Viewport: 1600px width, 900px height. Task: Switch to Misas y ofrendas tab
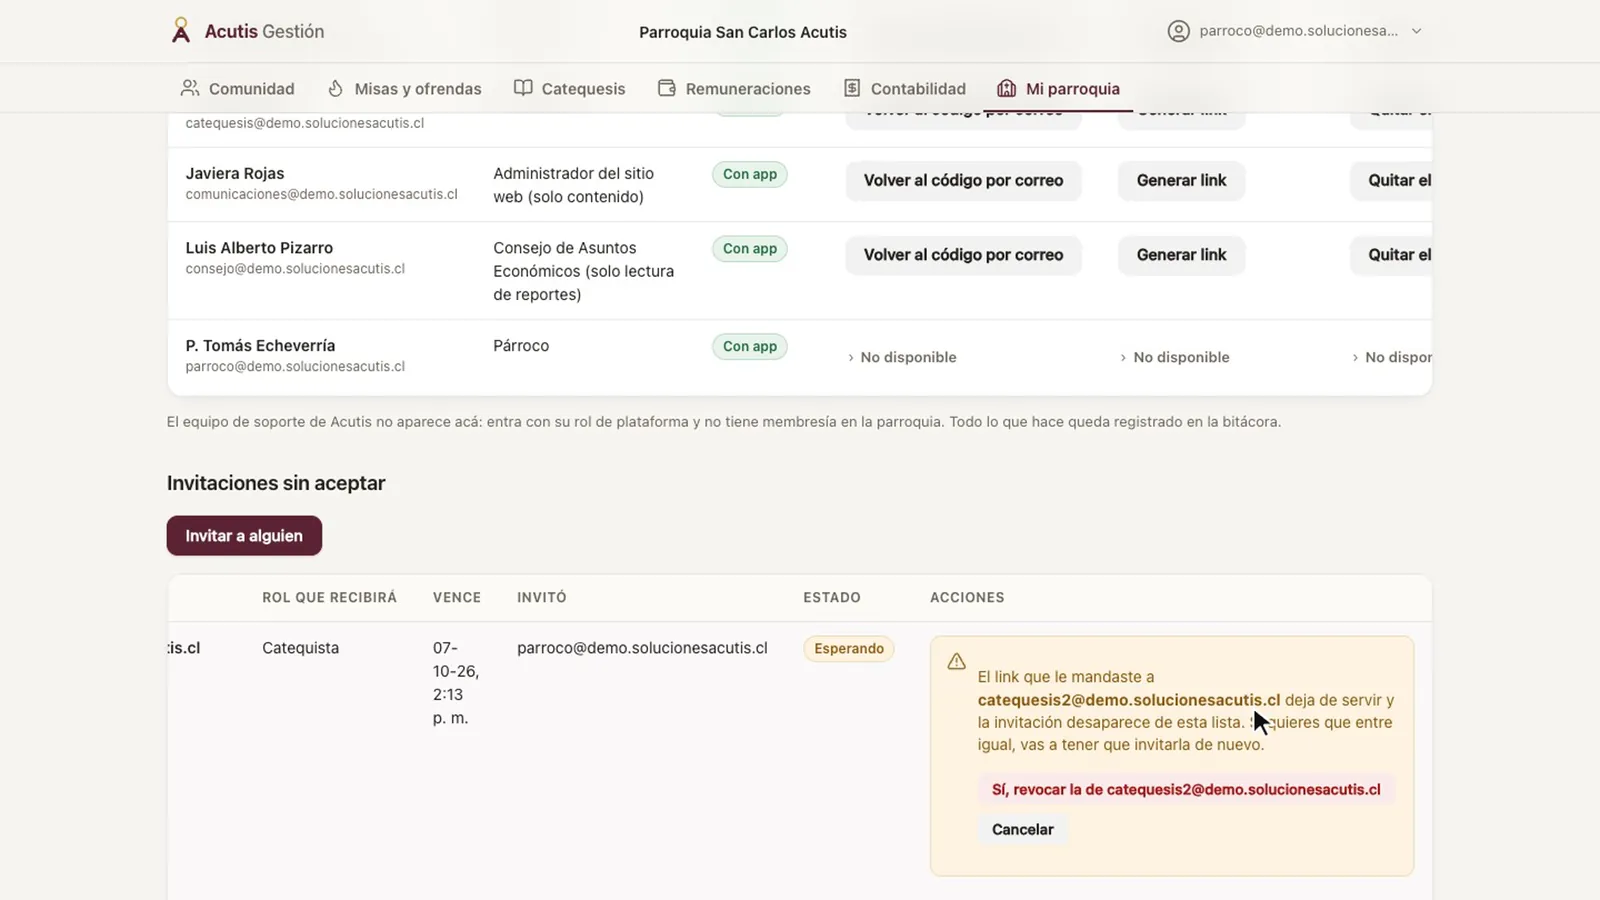click(405, 88)
